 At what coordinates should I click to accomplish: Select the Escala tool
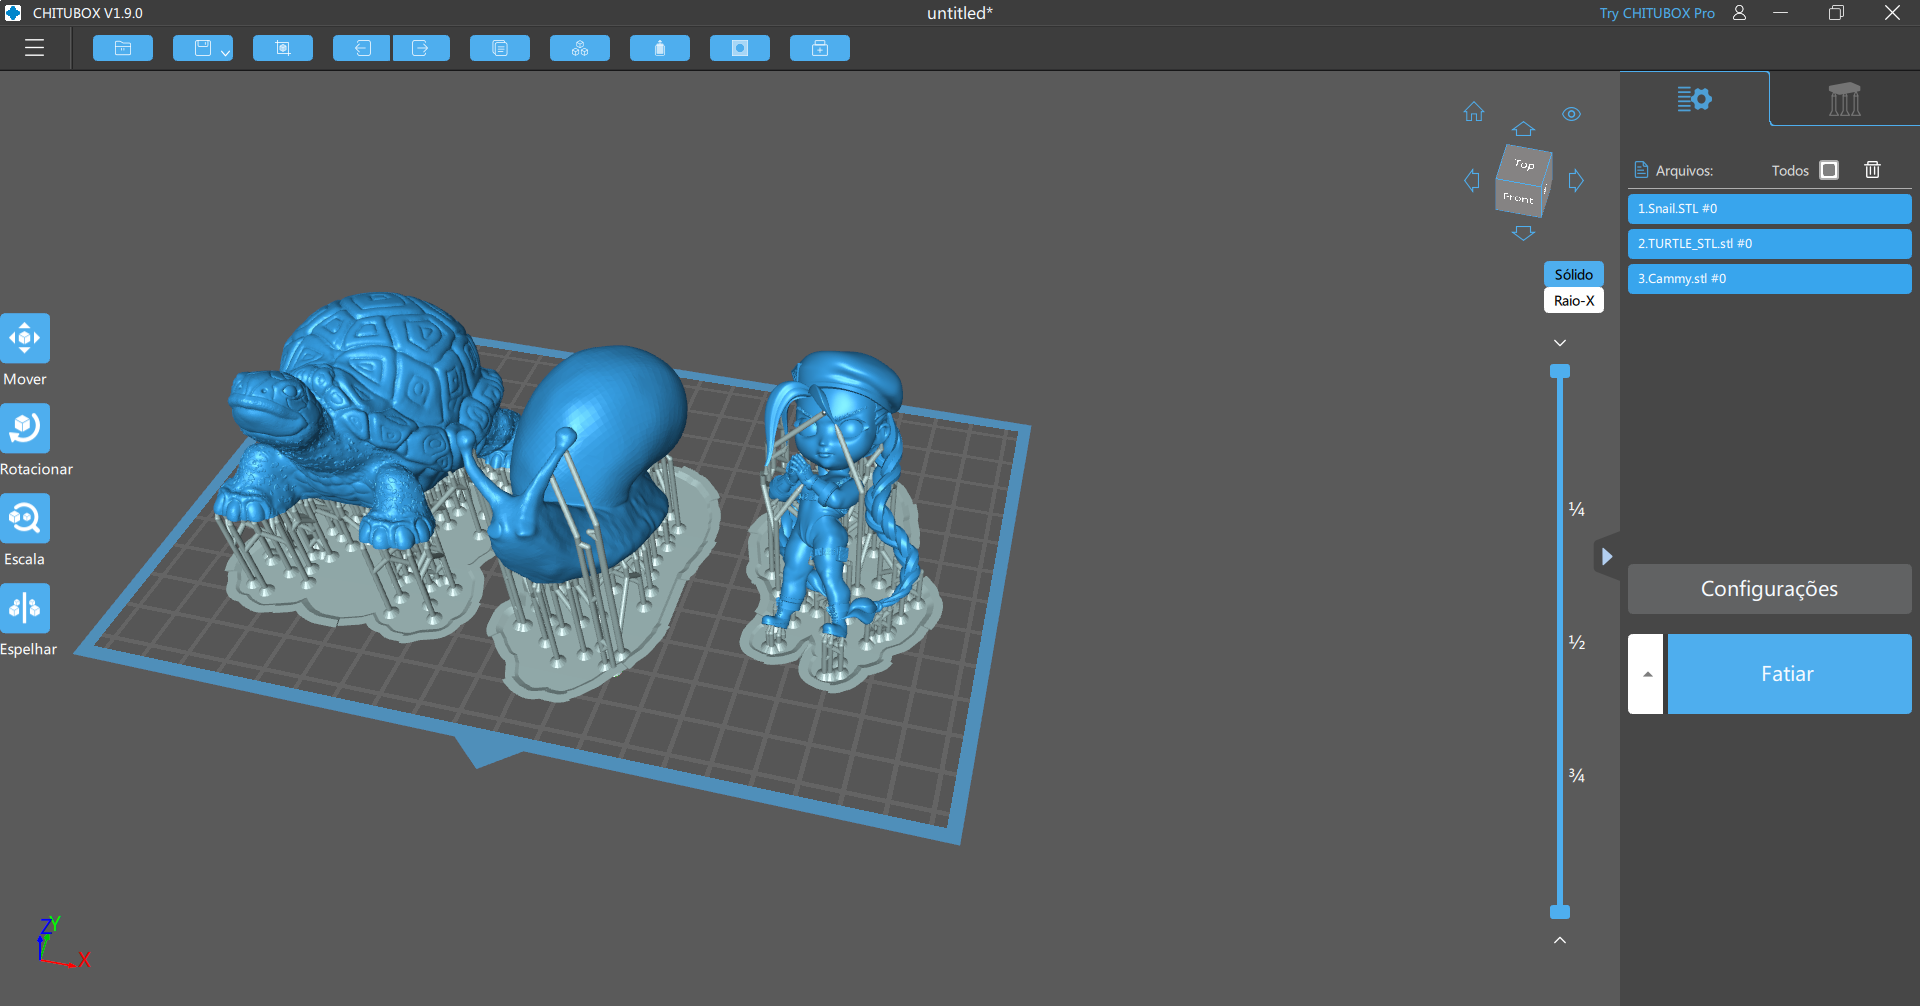pos(25,518)
